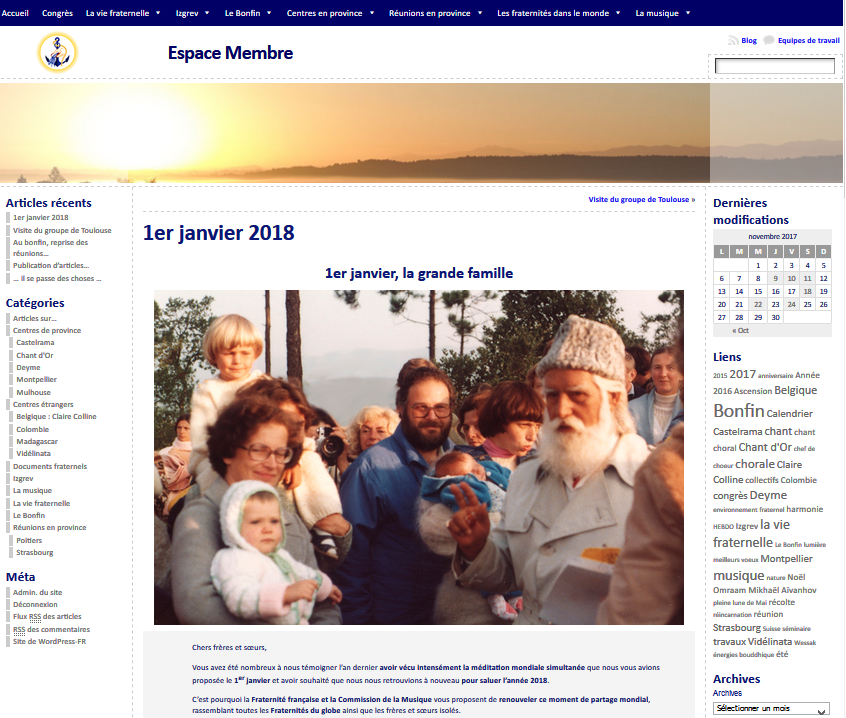Screen dimensions: 846x718
Task: Open the Archives month selector
Action: coord(771,709)
